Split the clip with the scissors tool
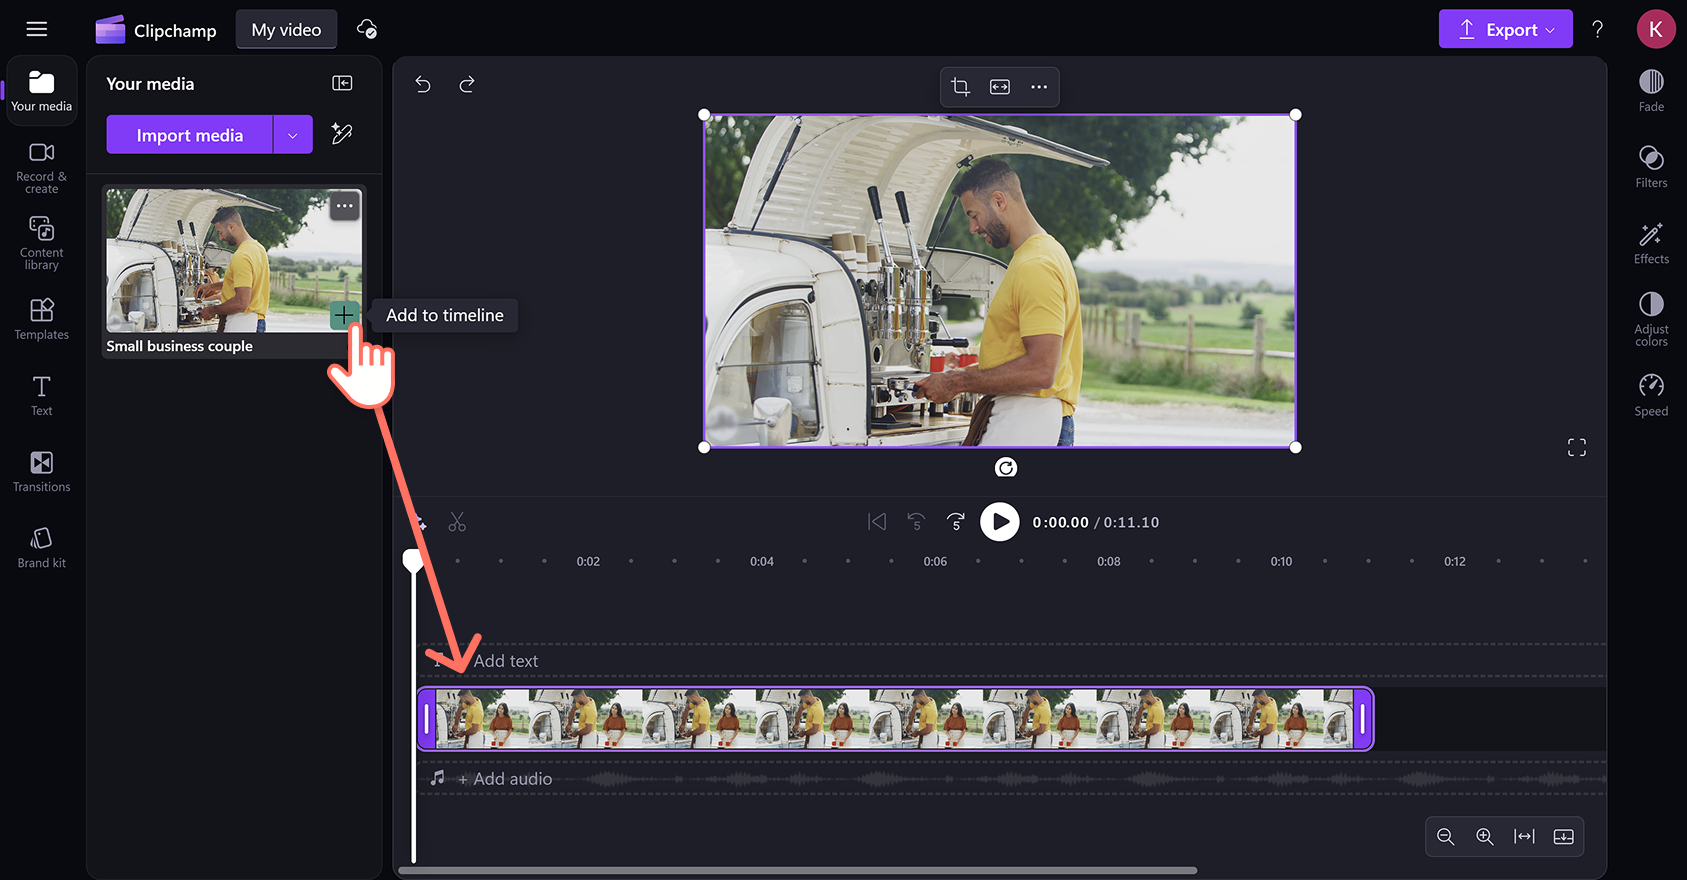This screenshot has width=1687, height=880. coord(457,522)
